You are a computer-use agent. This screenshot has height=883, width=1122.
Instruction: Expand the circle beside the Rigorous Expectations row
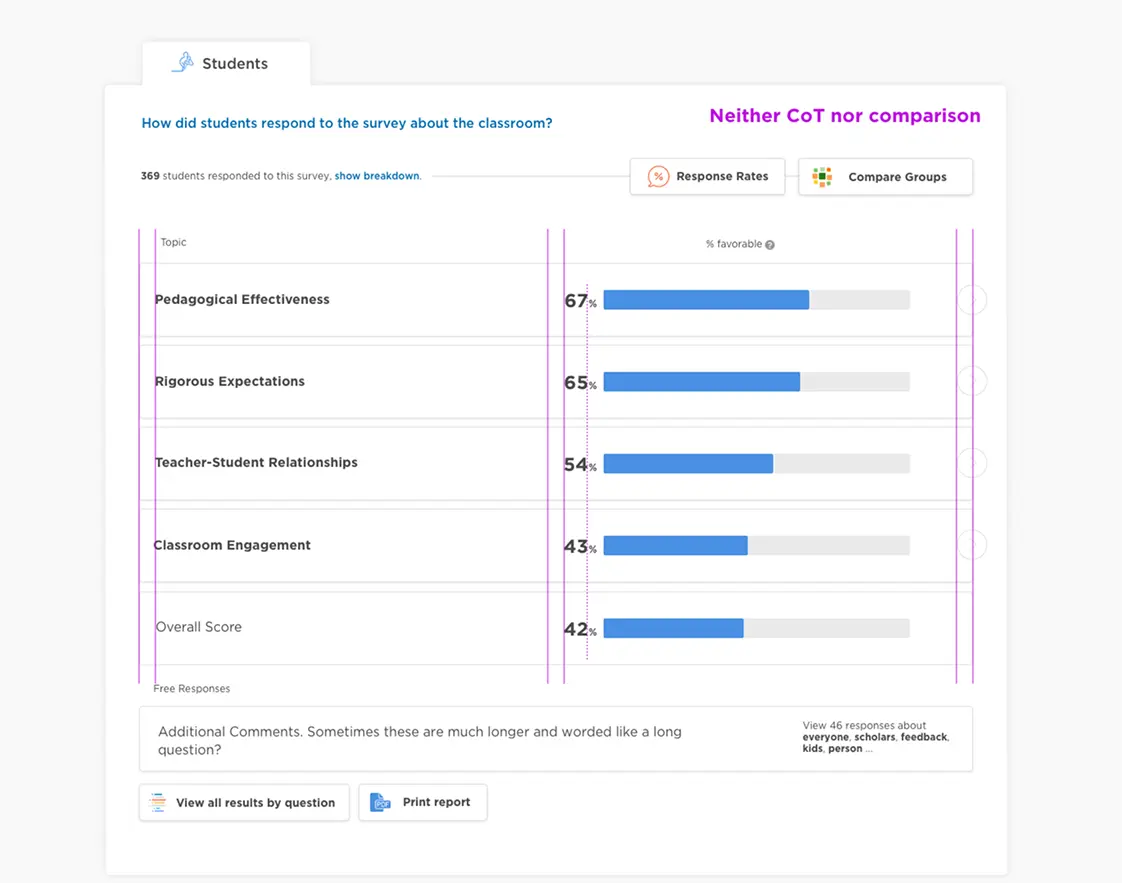point(971,381)
